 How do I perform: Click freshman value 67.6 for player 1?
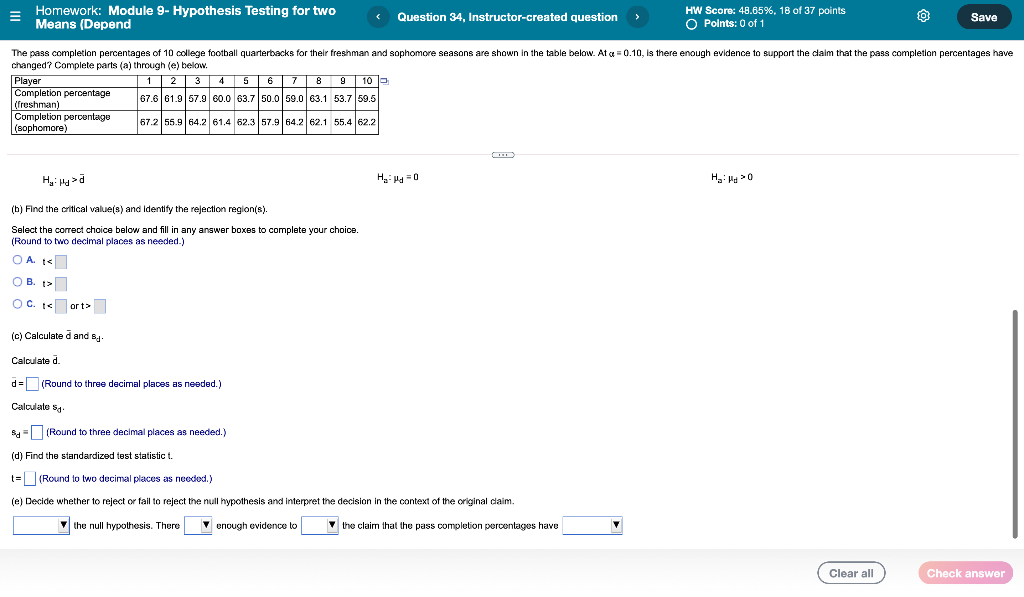point(149,99)
